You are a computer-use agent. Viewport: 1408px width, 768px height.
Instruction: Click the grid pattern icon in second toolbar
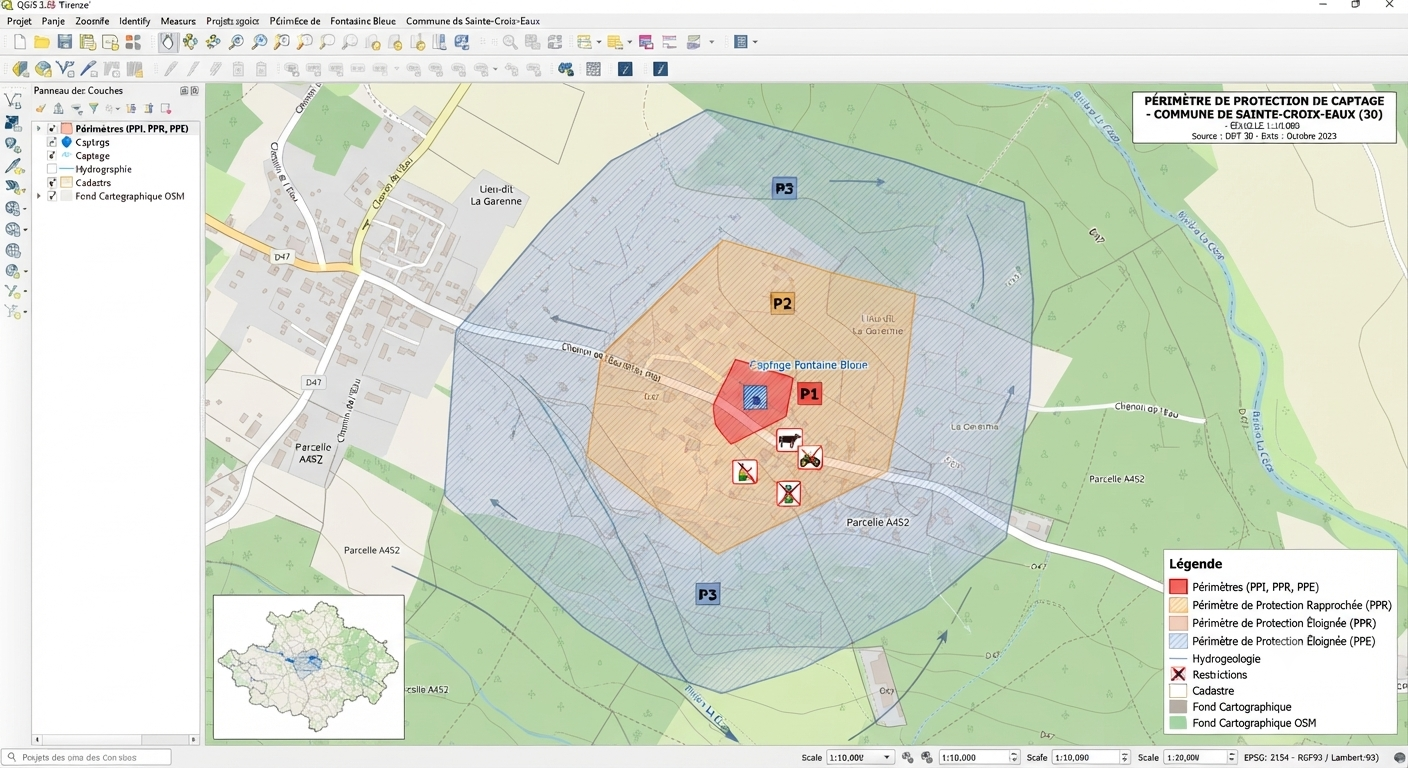point(594,69)
